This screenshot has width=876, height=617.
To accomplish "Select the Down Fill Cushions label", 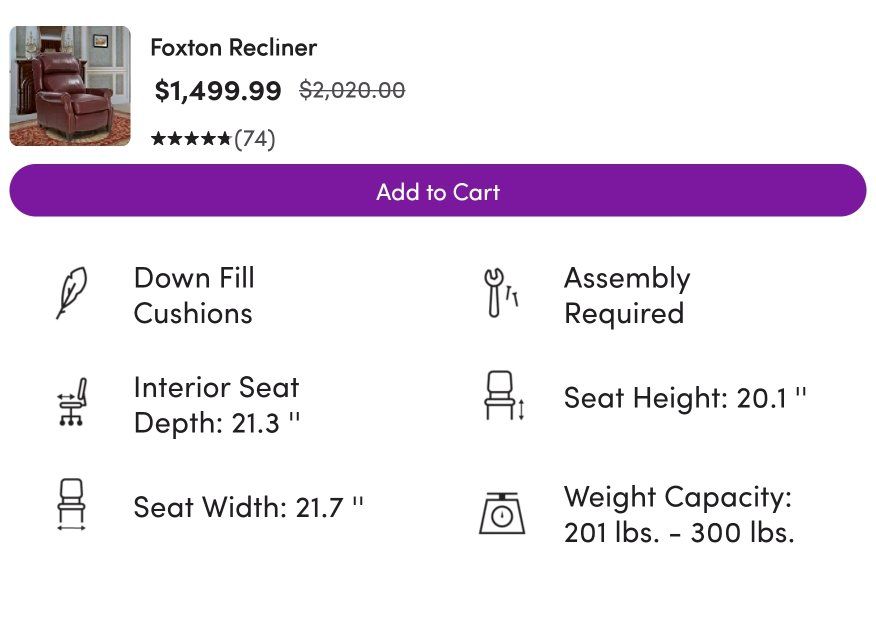I will [x=193, y=295].
